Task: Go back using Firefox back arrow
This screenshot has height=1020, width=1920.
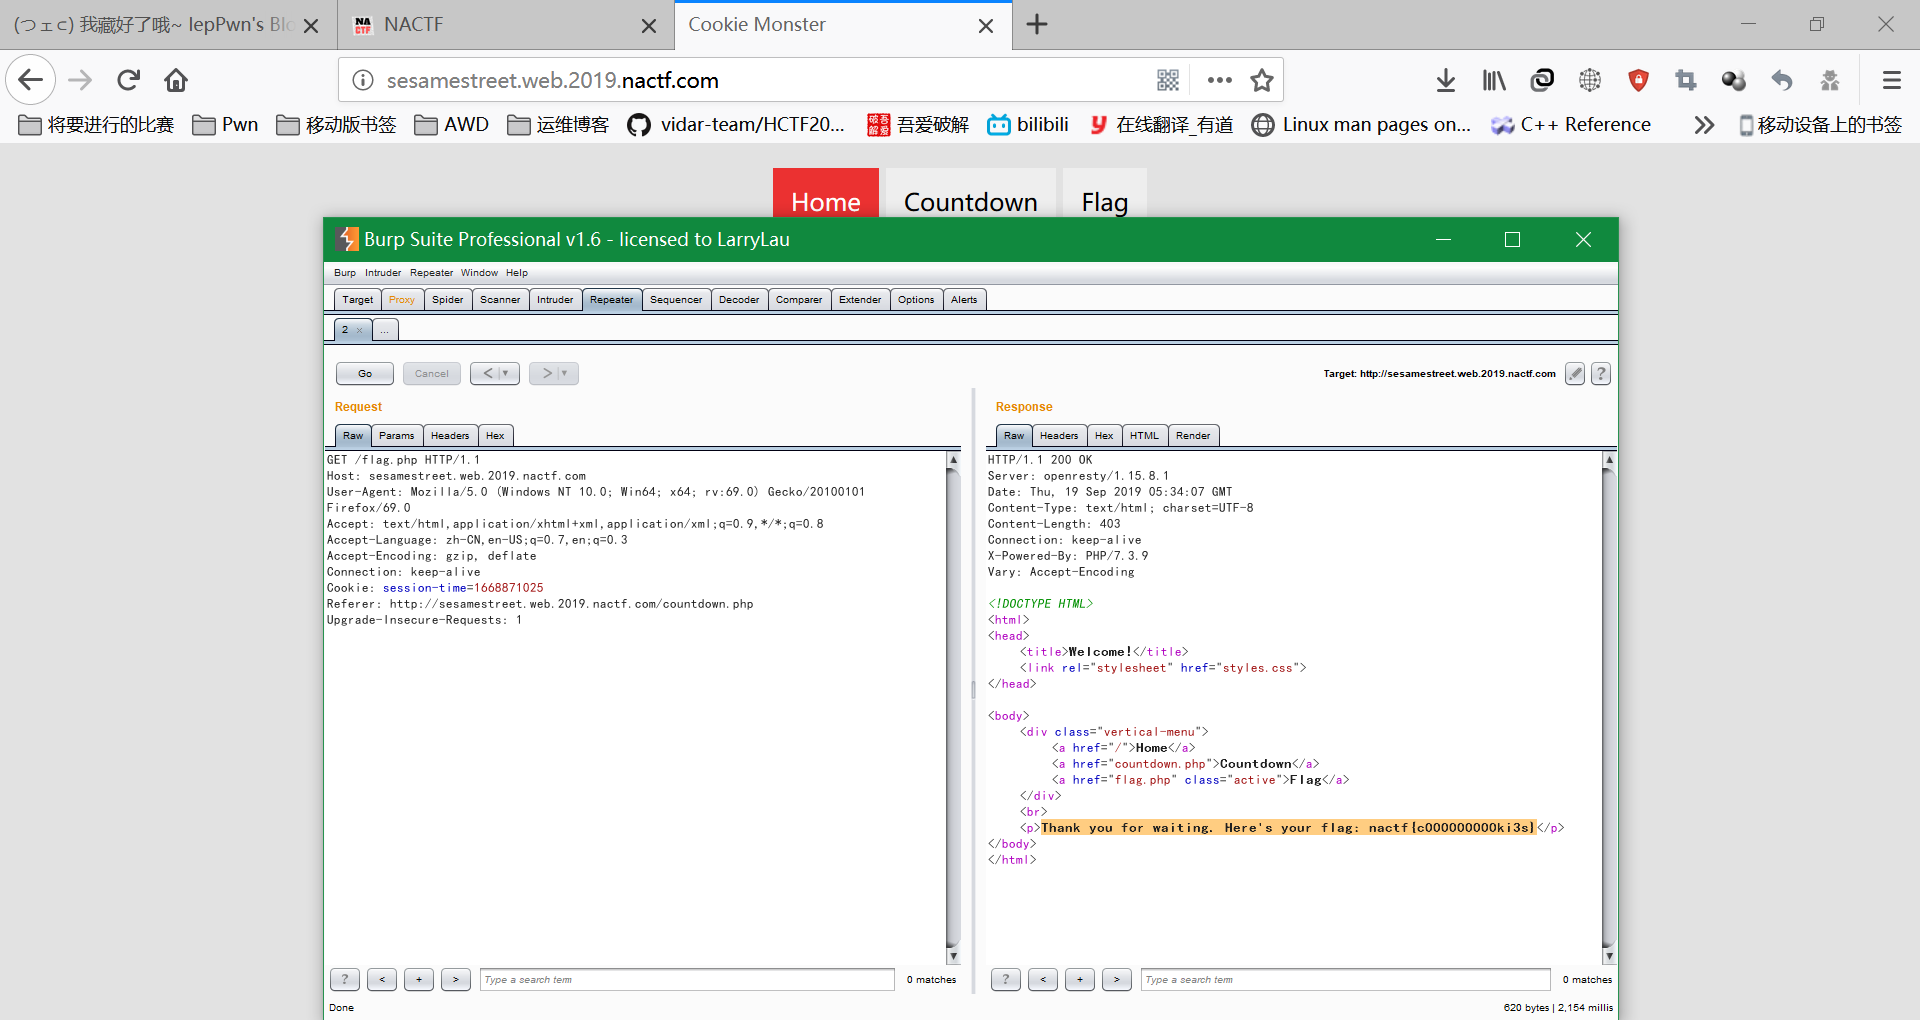Action: (31, 80)
